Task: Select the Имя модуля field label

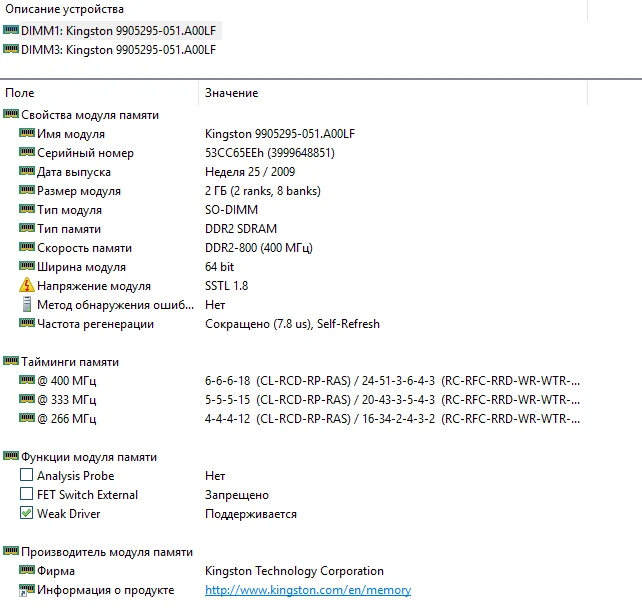Action: pyautogui.click(x=71, y=134)
